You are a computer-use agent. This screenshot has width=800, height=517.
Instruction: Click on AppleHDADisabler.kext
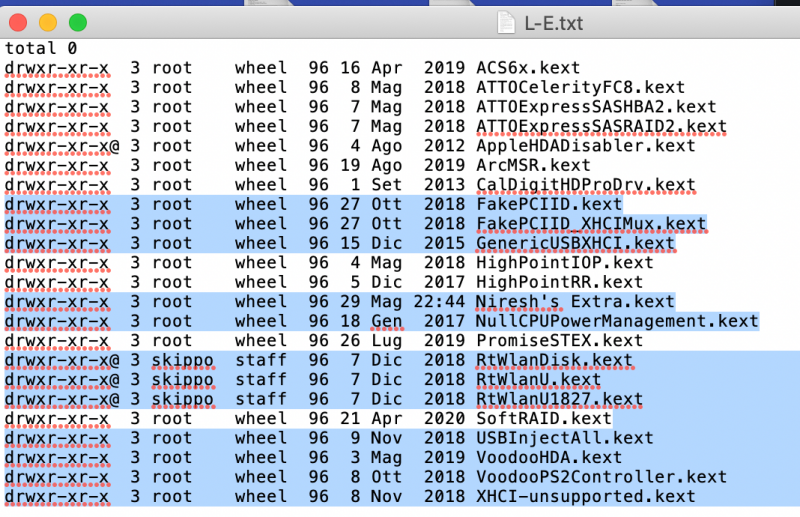click(x=586, y=146)
